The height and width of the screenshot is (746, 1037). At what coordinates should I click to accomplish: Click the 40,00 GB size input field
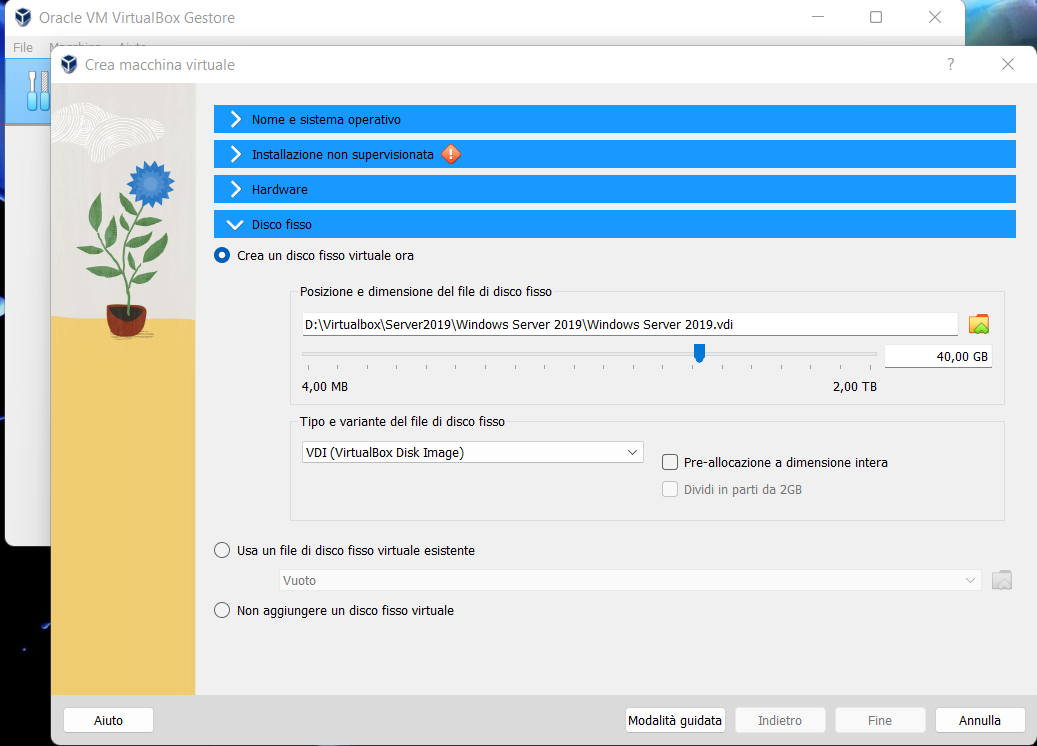(x=938, y=356)
